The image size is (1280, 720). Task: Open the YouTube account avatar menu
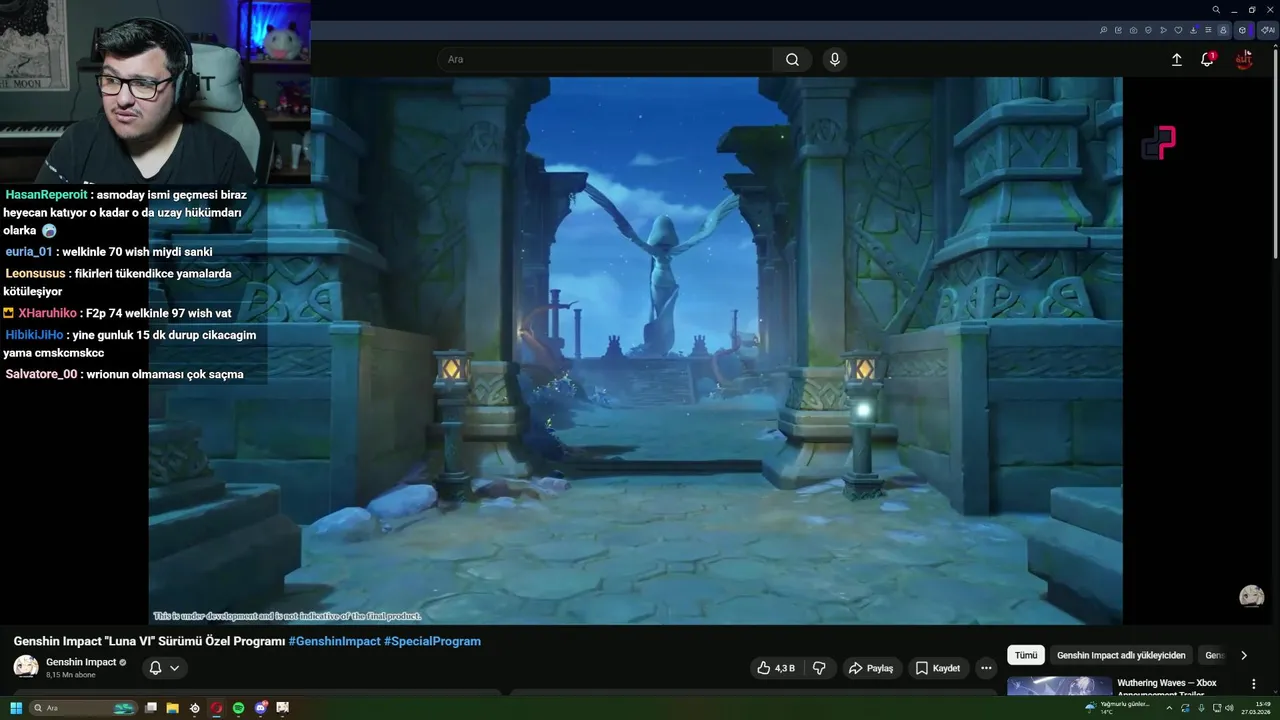(x=1244, y=60)
